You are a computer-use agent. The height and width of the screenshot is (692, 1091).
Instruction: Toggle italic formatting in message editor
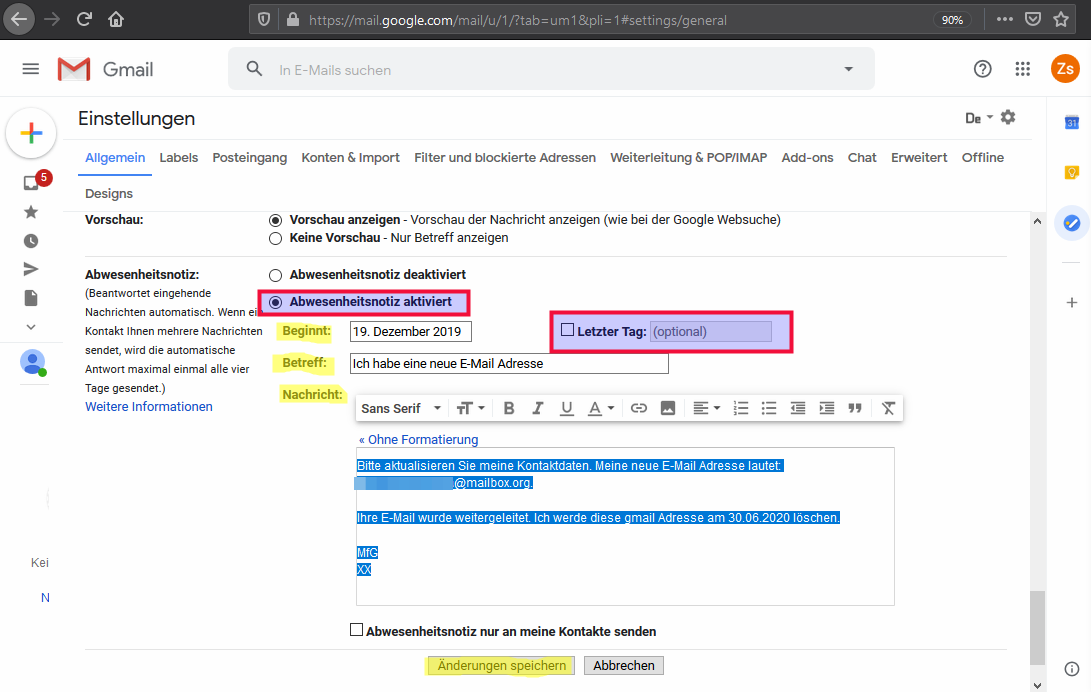click(x=537, y=408)
